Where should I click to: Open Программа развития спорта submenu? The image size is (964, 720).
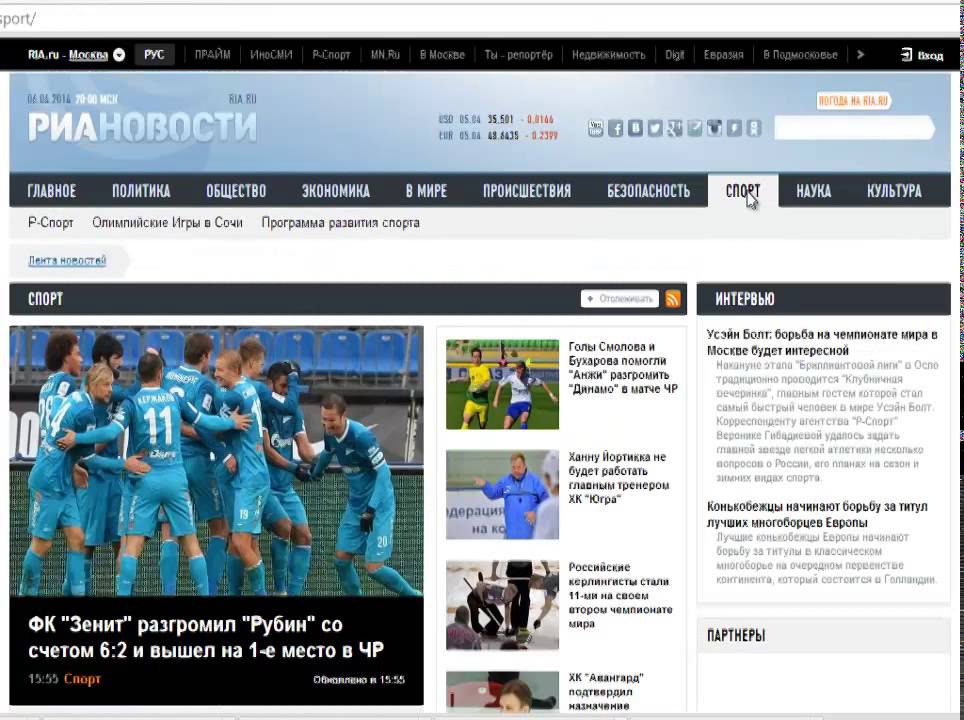pyautogui.click(x=341, y=223)
